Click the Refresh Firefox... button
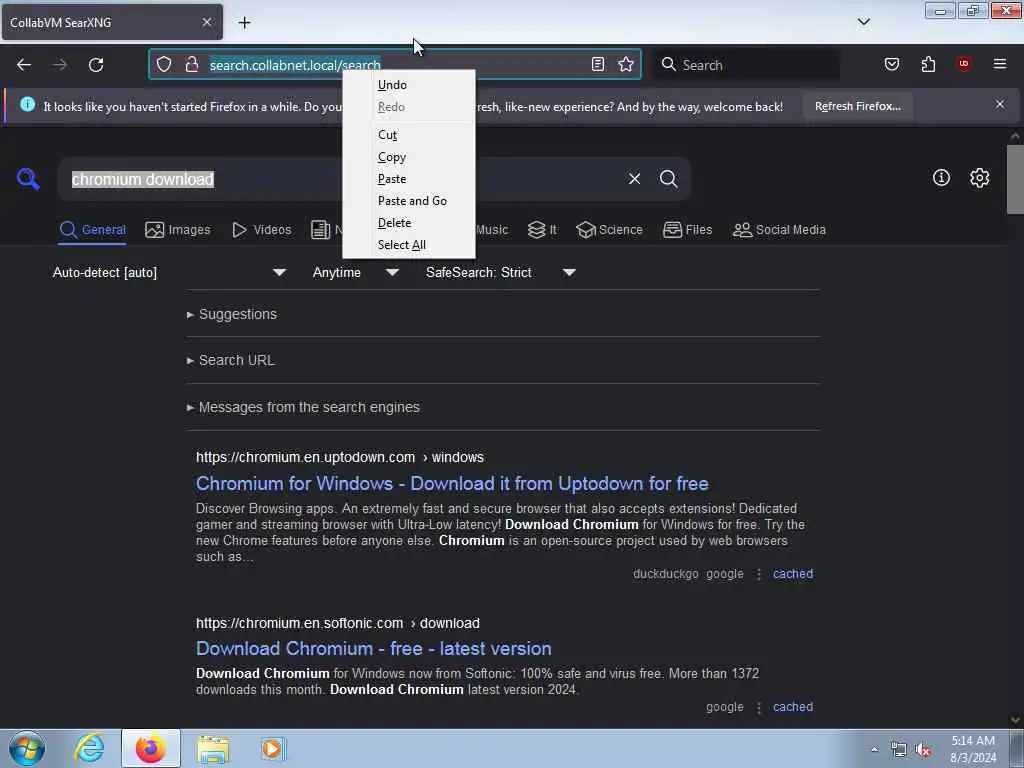This screenshot has width=1024, height=768. coord(857,106)
